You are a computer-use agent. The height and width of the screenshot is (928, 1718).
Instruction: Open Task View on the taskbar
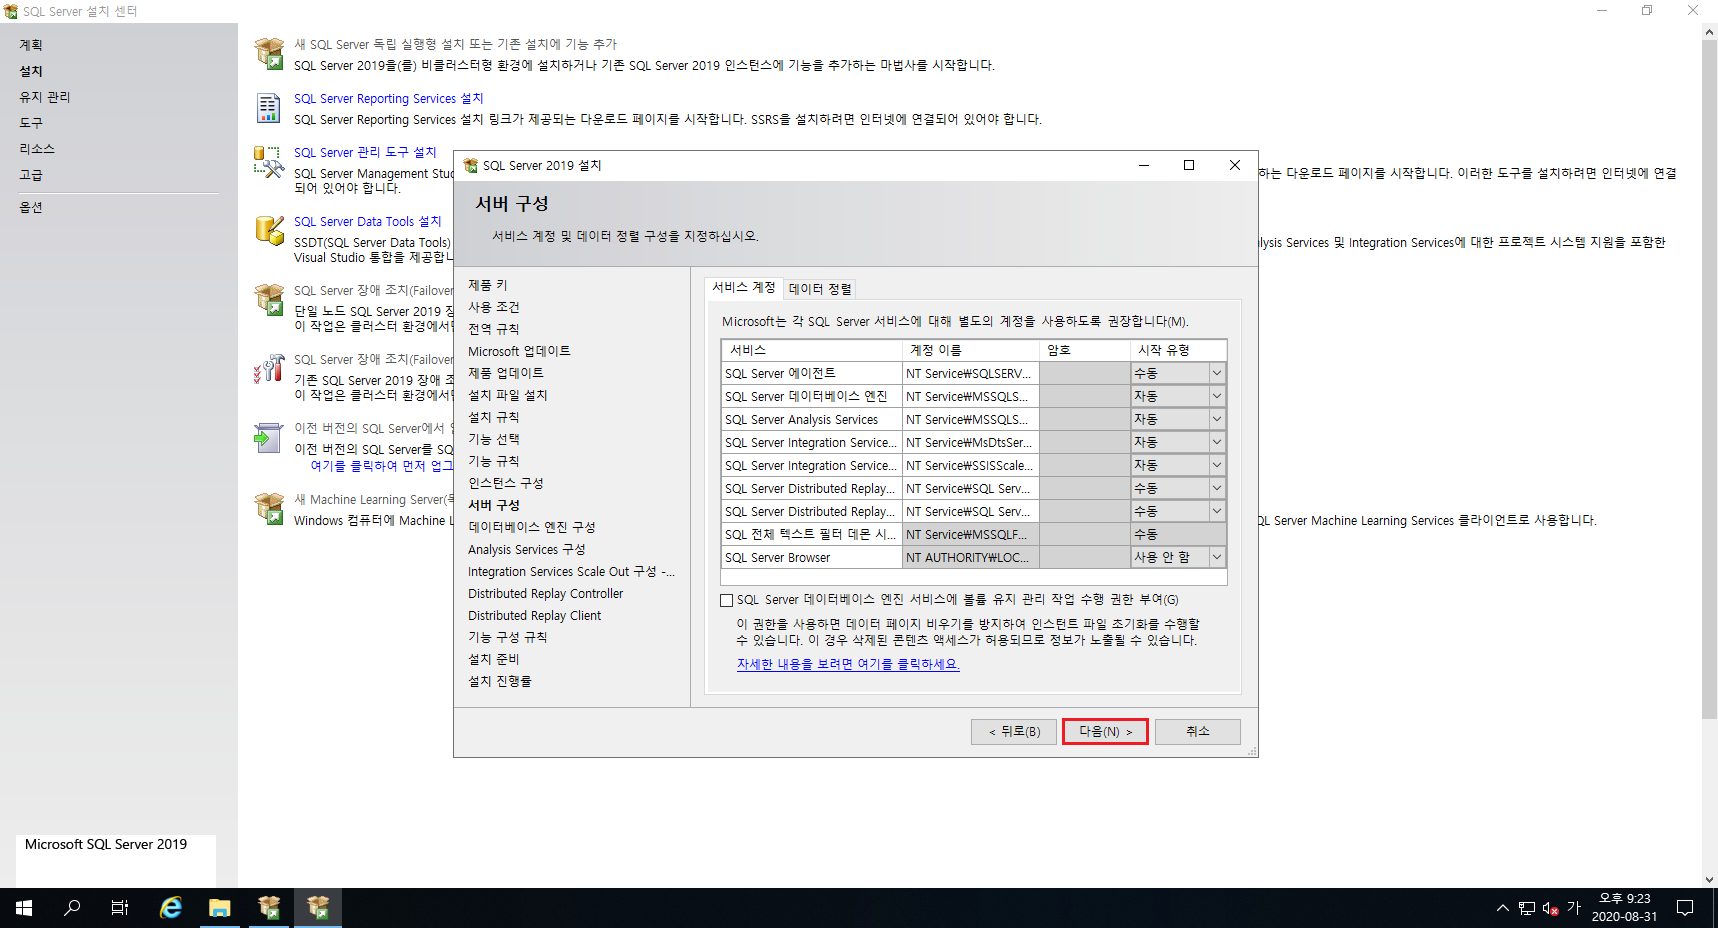click(x=120, y=908)
